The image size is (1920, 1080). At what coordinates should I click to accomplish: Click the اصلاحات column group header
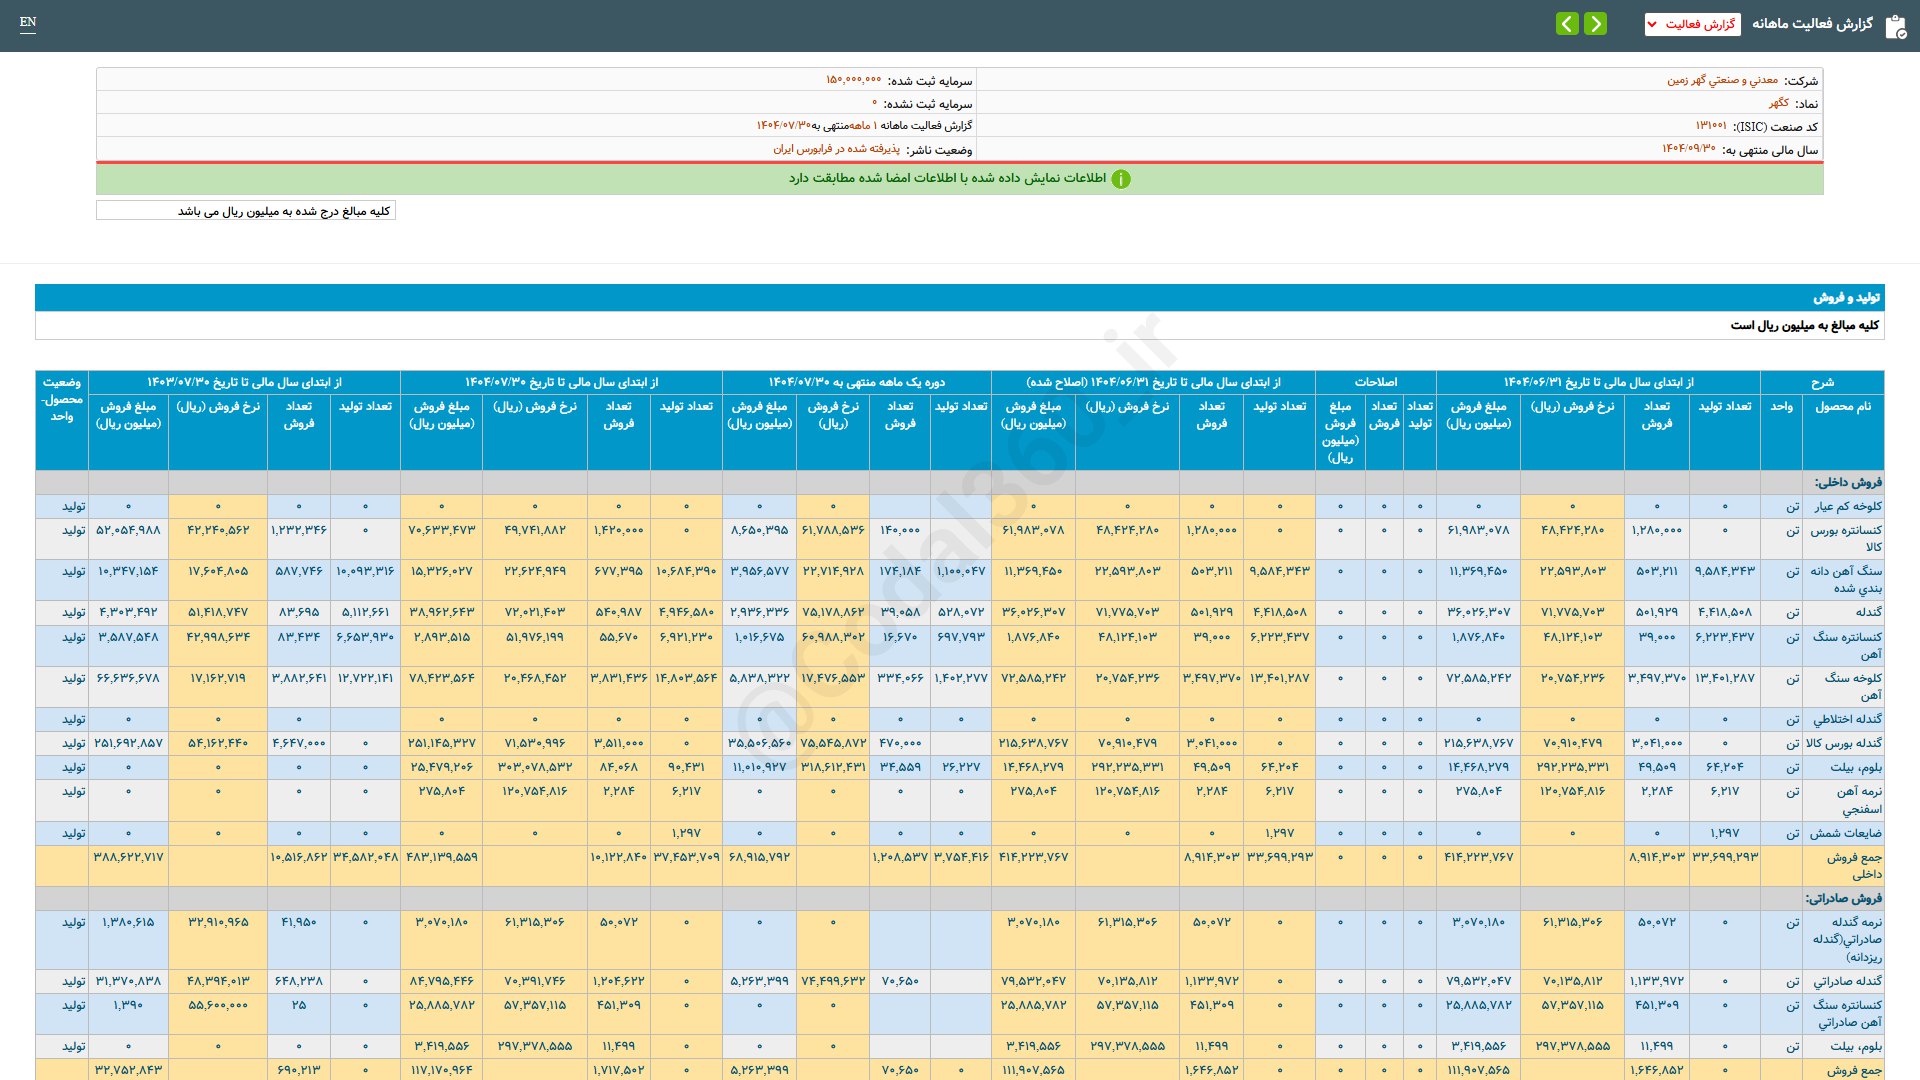pos(1375,382)
